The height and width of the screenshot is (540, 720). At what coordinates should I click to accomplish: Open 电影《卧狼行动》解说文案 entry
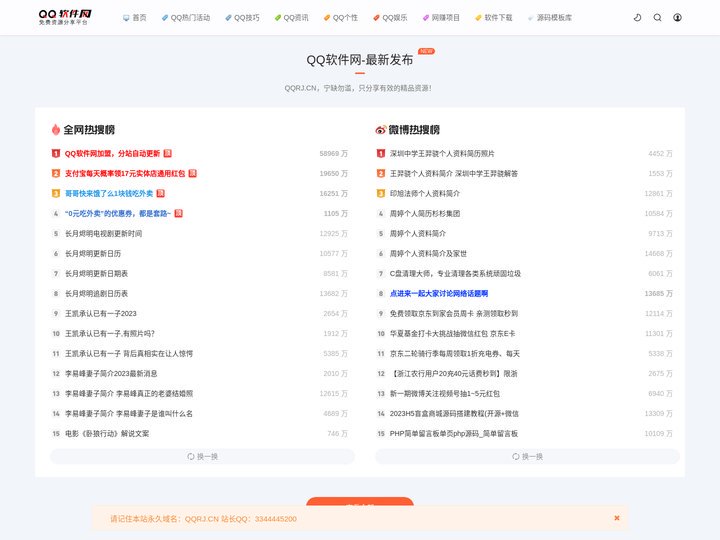coord(107,433)
